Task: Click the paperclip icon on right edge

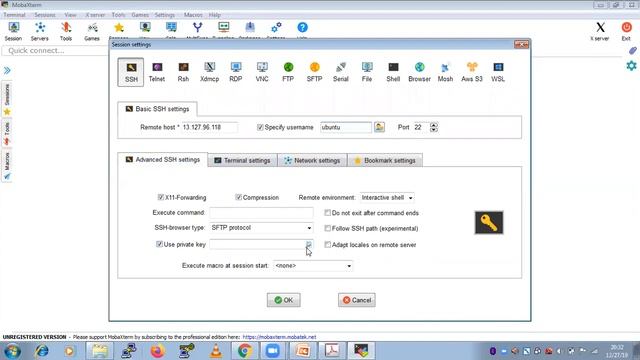Action: (x=632, y=51)
